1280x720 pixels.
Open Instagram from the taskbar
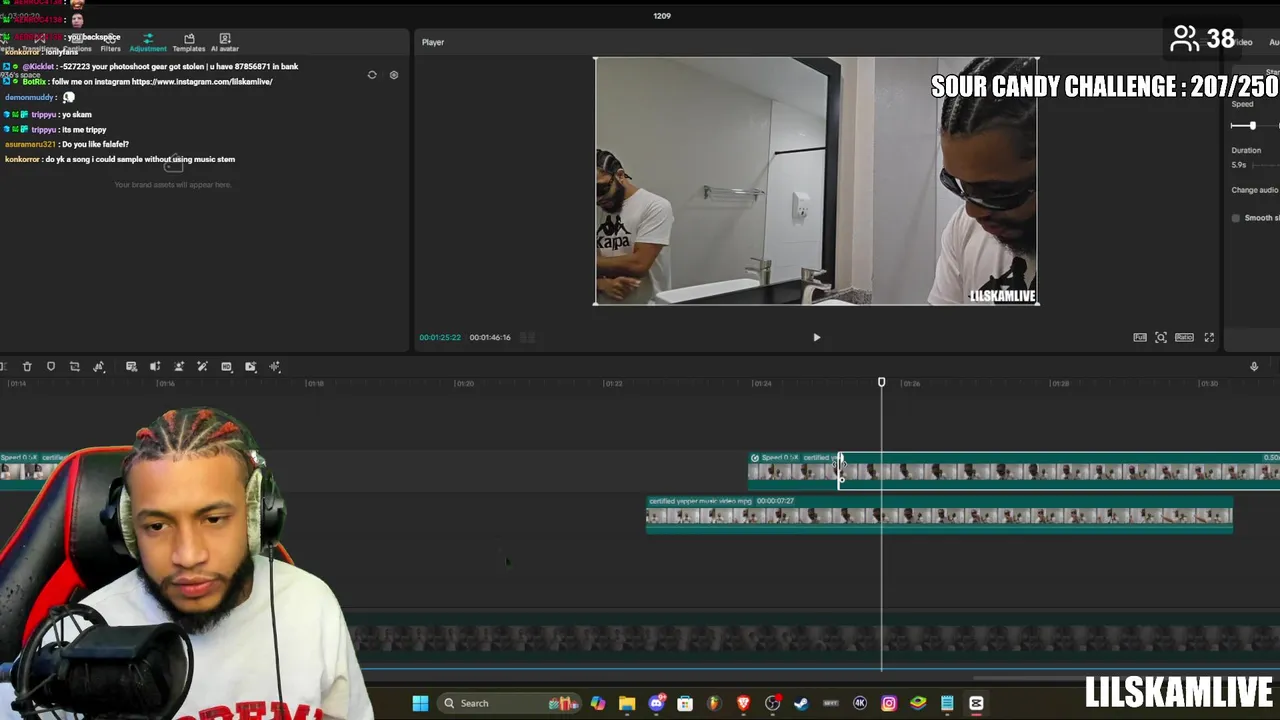click(889, 703)
